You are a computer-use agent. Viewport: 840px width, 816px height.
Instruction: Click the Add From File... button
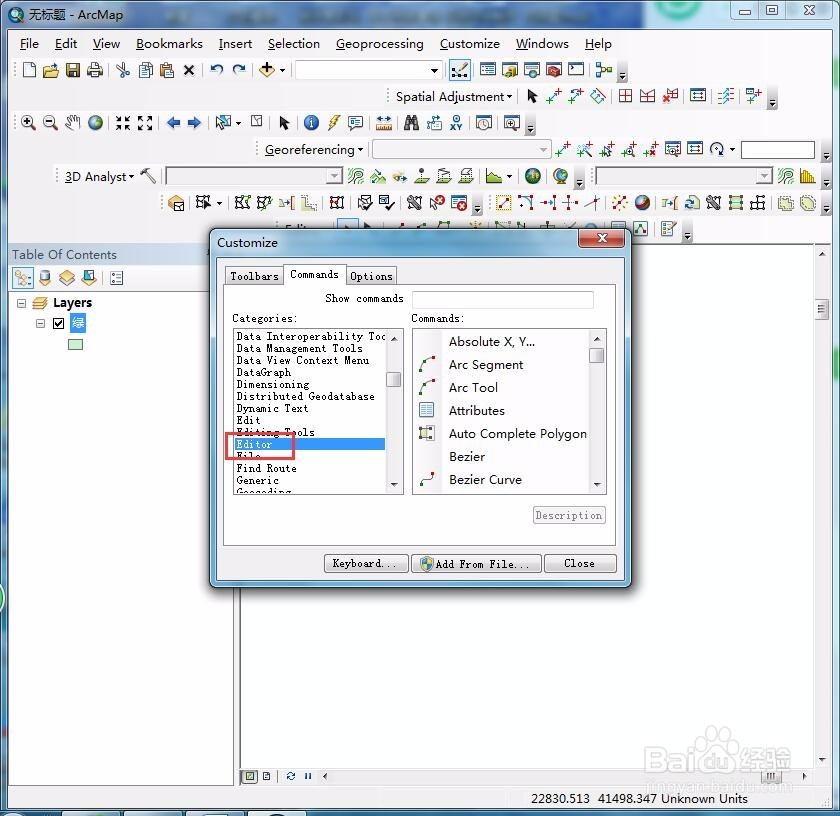tap(476, 564)
